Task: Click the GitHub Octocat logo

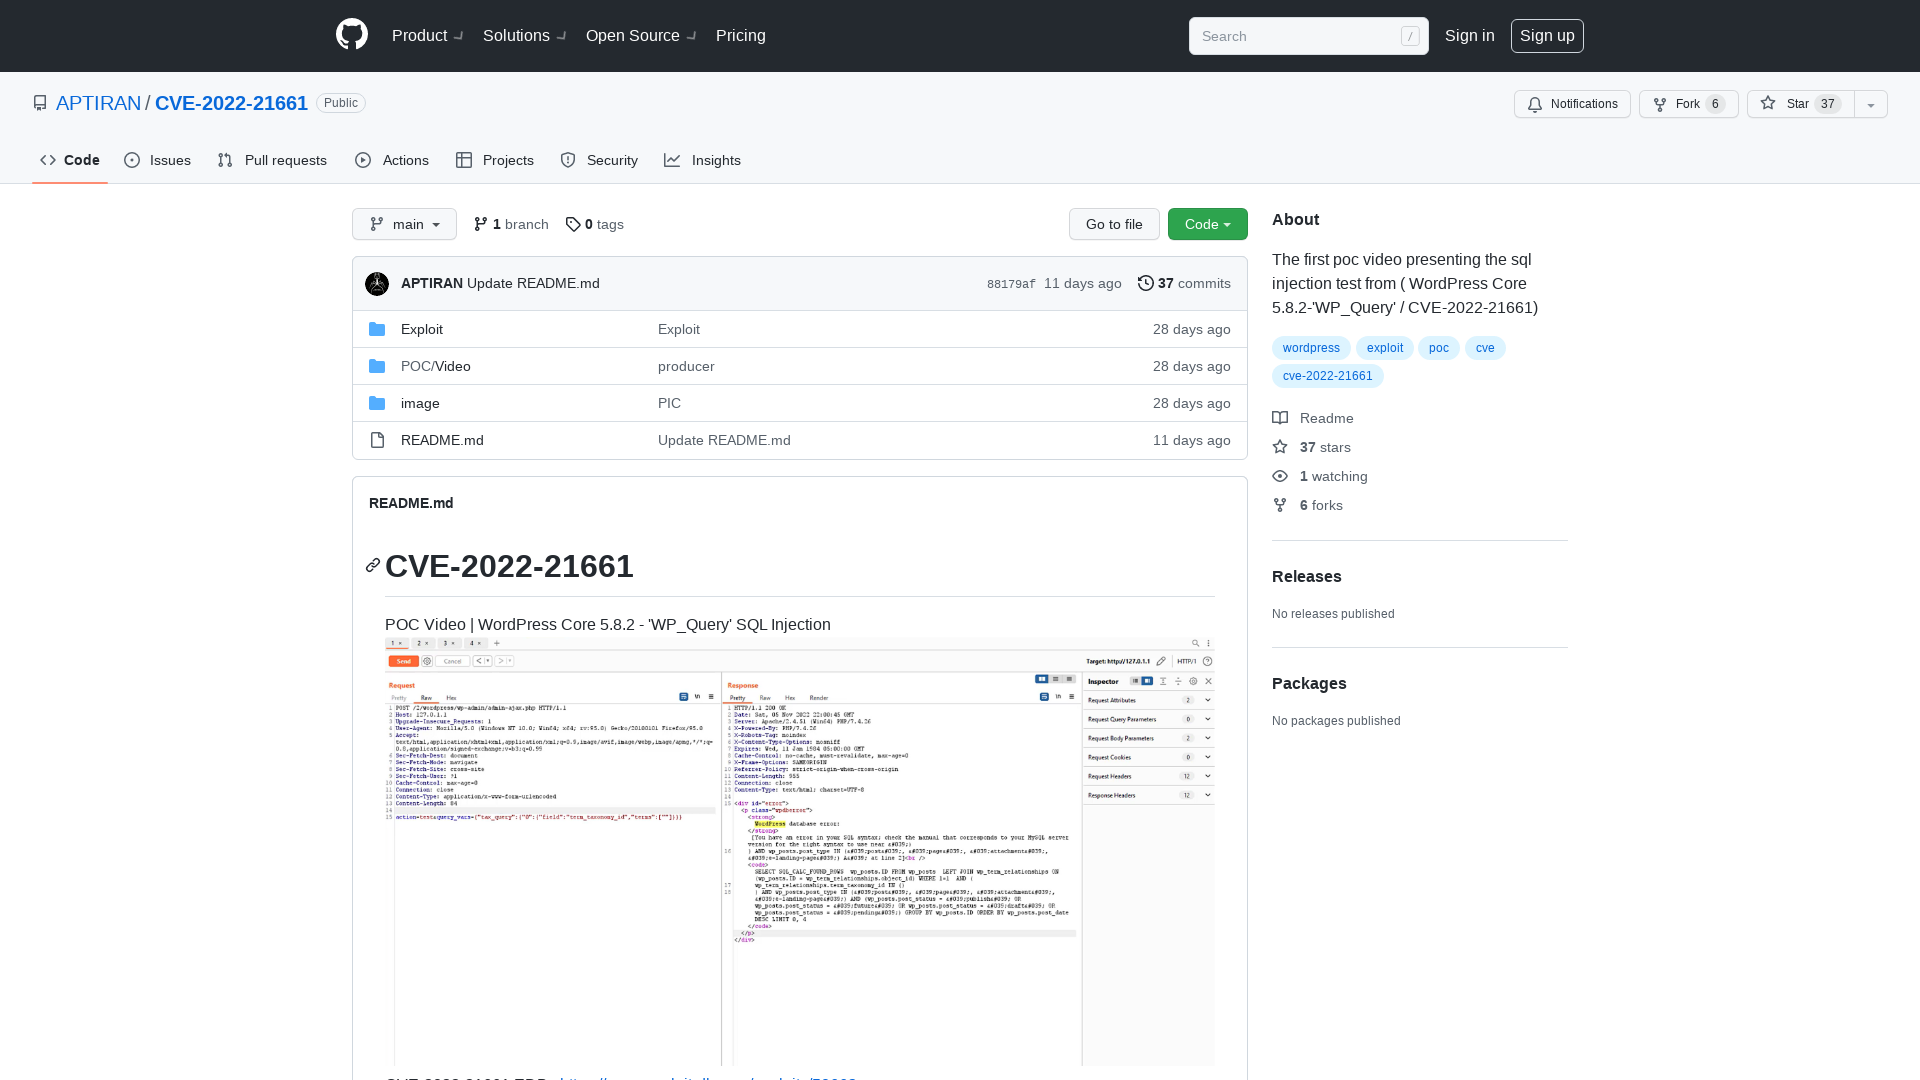Action: point(351,34)
